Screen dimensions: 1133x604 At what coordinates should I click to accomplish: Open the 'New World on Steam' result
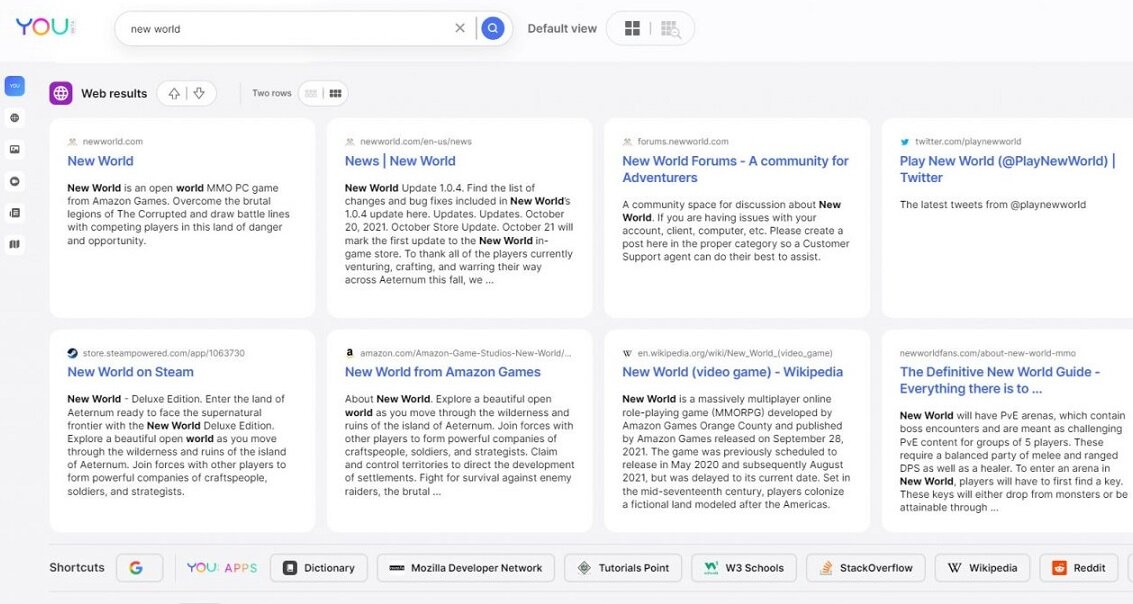(x=130, y=372)
